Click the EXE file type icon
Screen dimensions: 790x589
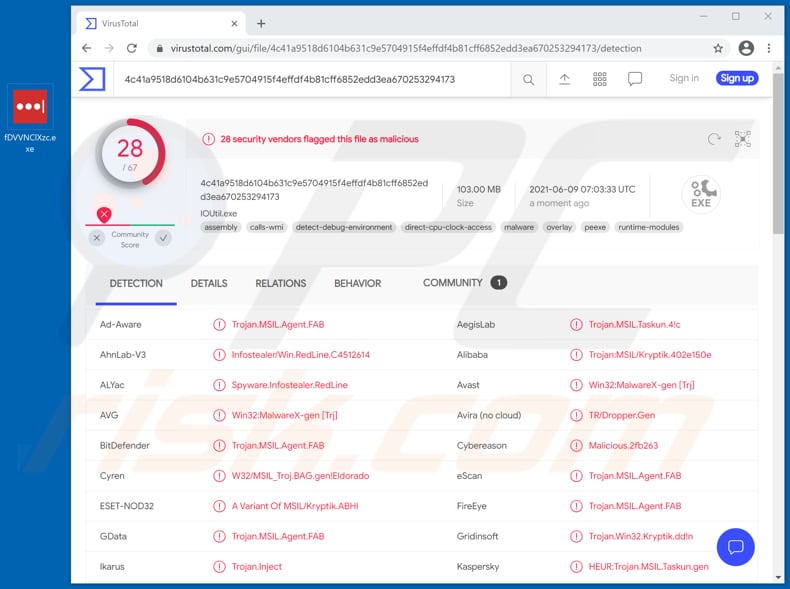[701, 194]
